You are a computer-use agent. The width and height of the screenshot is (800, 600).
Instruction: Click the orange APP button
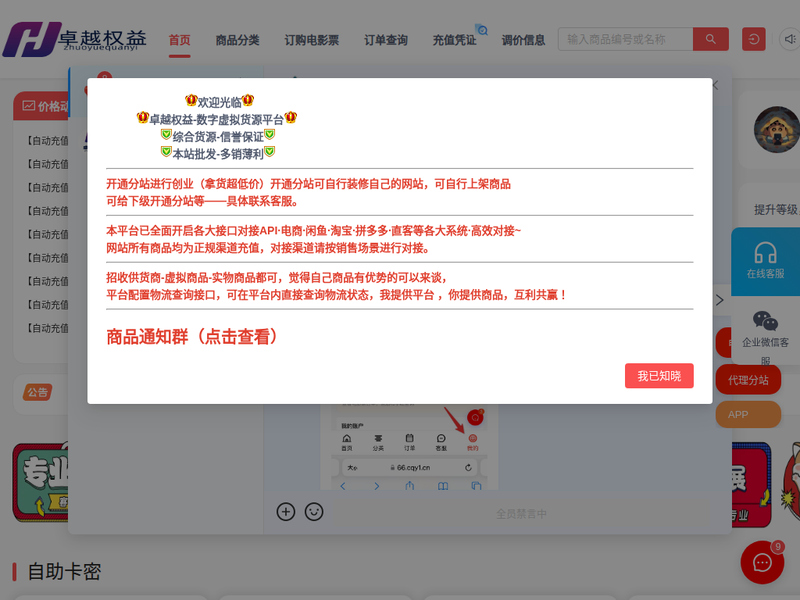(748, 414)
